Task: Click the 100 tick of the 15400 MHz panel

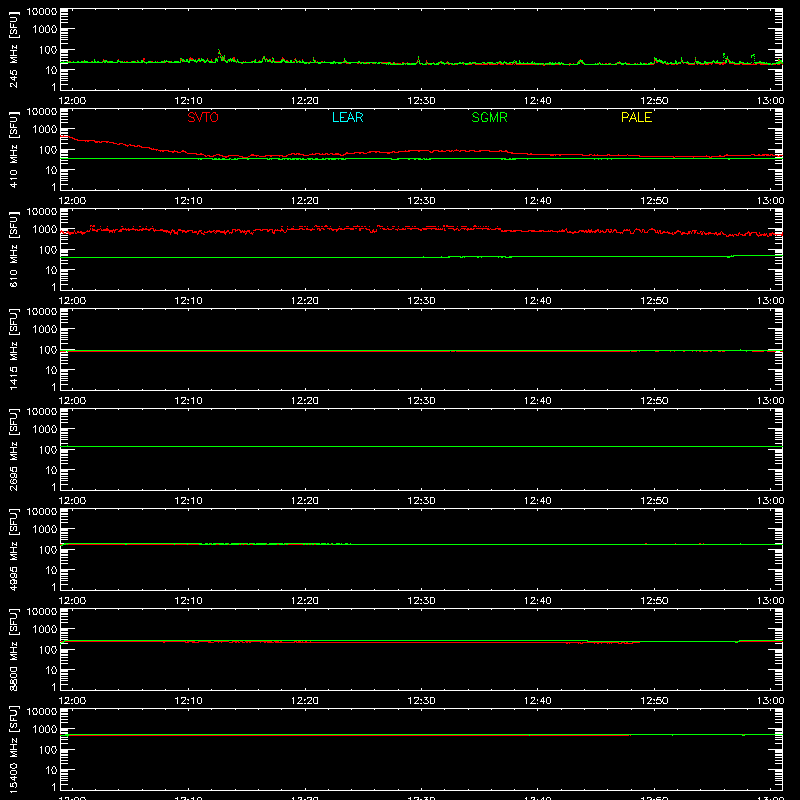Action: pyautogui.click(x=48, y=750)
